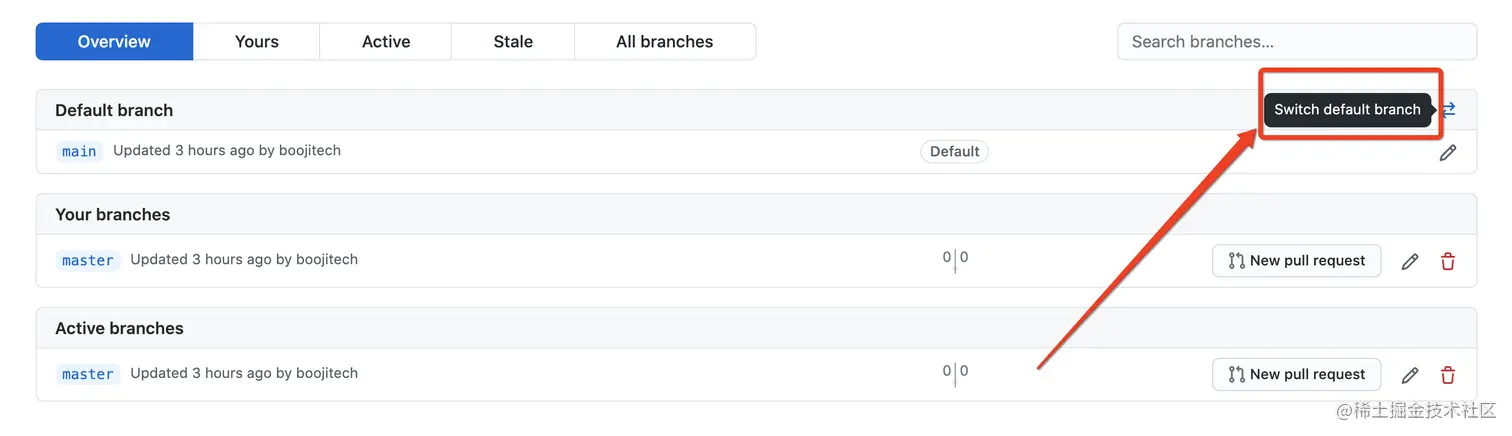This screenshot has width=1512, height=436.
Task: Show the Stale branches tab
Action: 513,42
